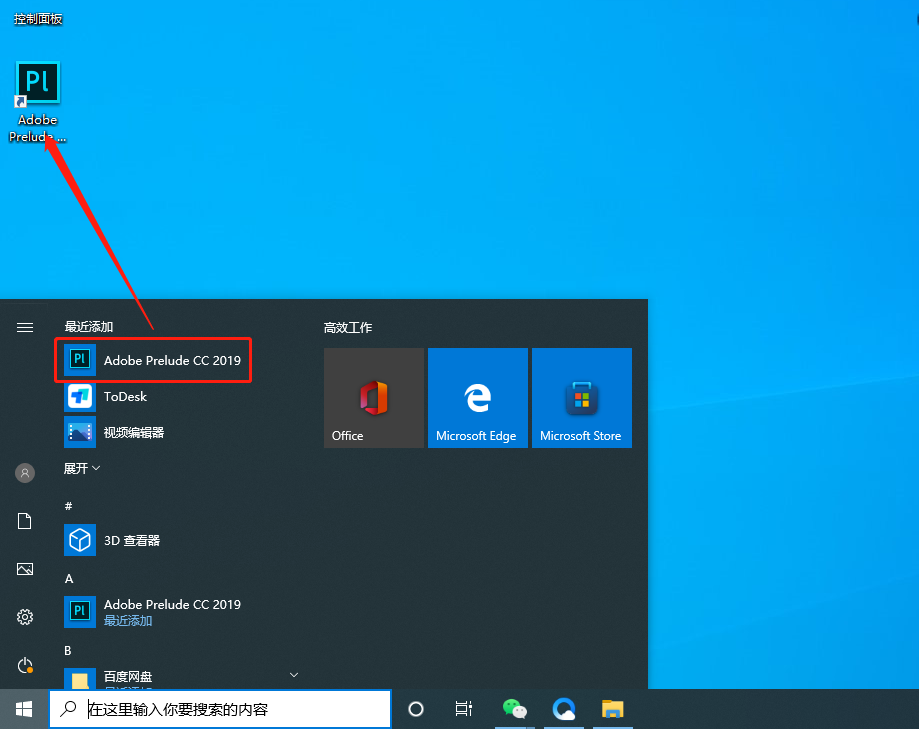Open the Microsoft Edge tile

click(478, 398)
